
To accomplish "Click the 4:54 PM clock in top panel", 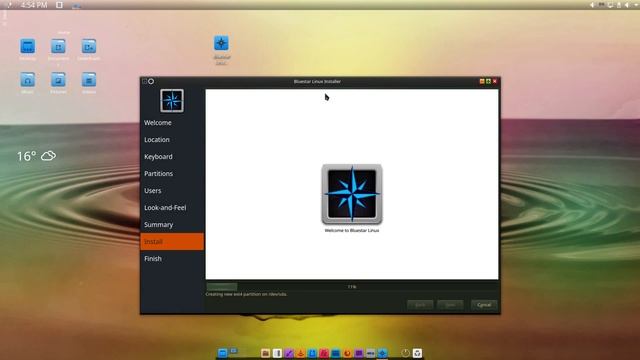I will tap(33, 5).
